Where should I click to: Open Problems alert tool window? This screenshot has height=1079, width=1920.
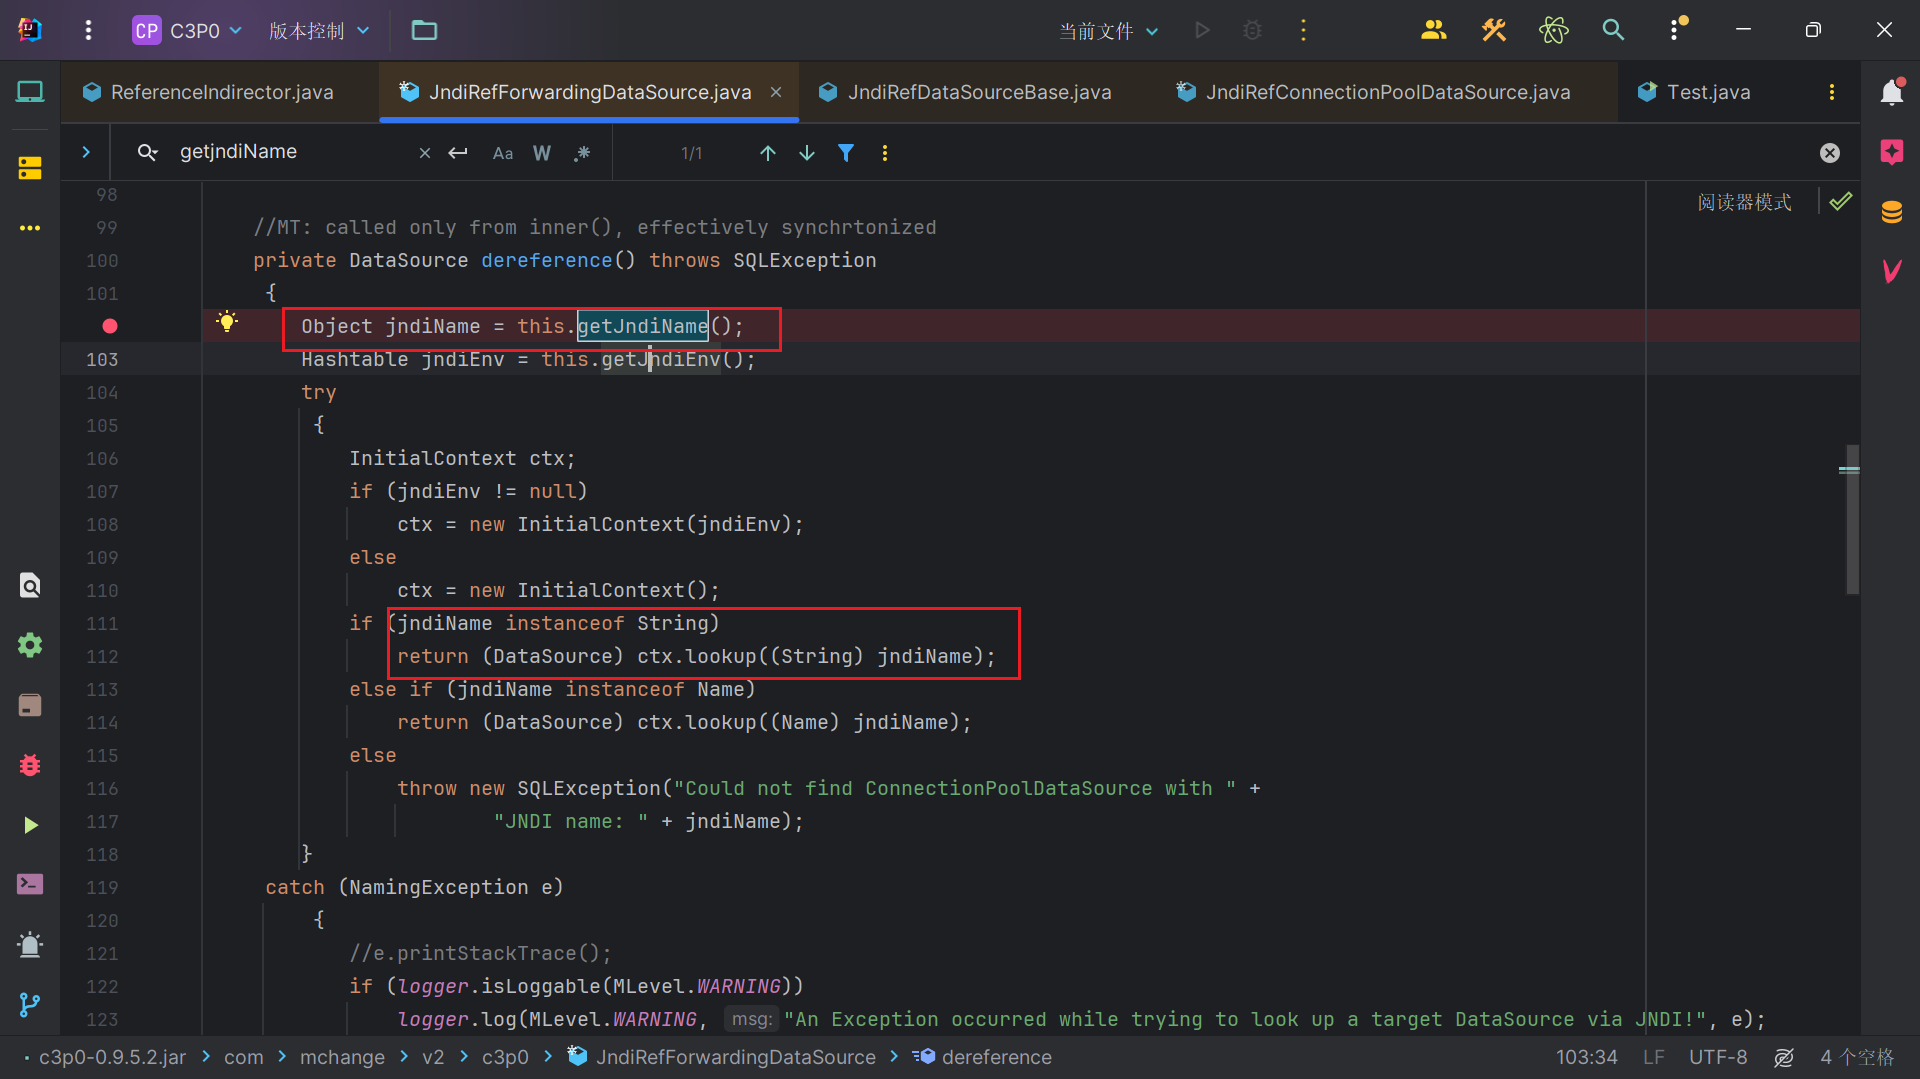coord(30,944)
